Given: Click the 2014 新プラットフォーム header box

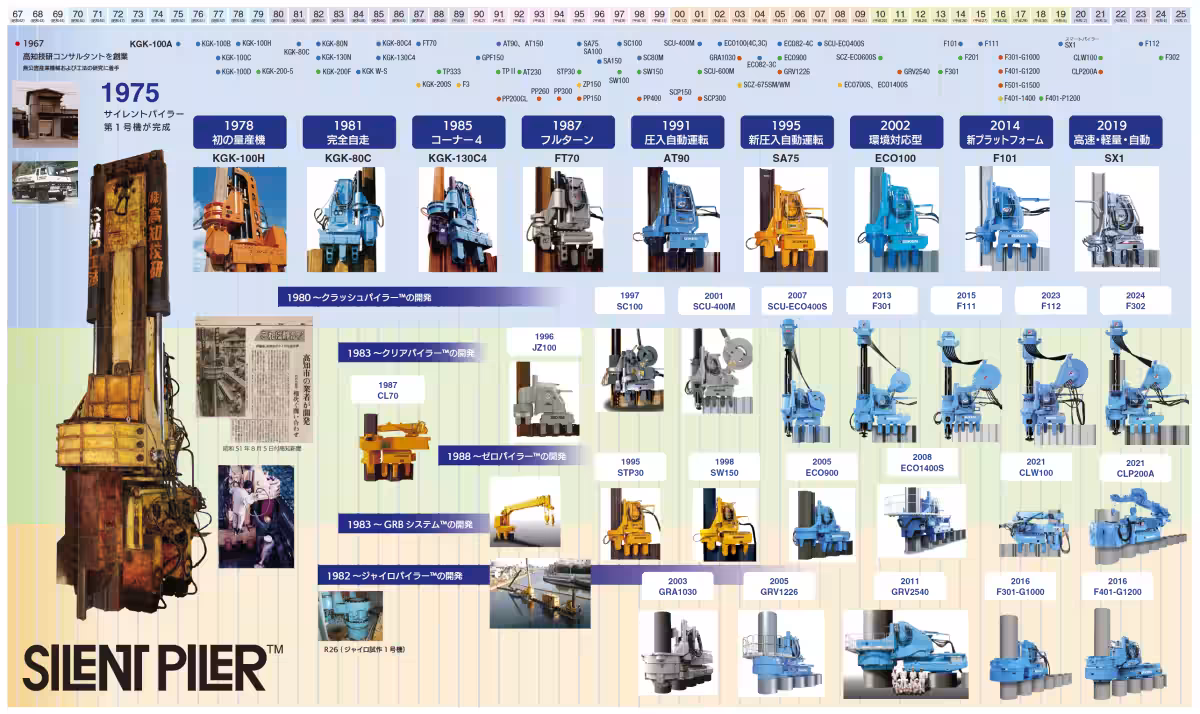Looking at the screenshot, I should (x=1004, y=133).
